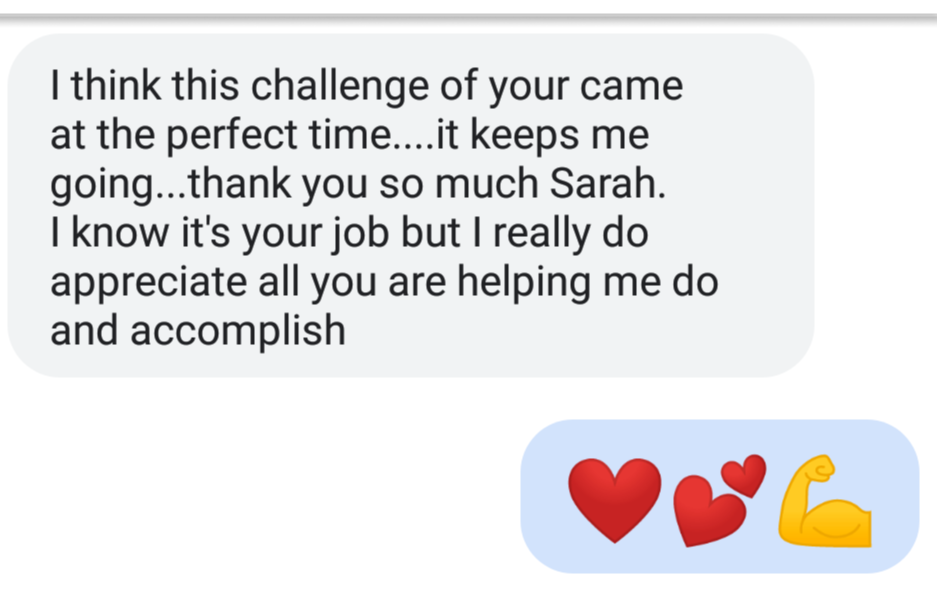Click the gray divider line at top
The height and width of the screenshot is (613, 937).
click(x=468, y=18)
